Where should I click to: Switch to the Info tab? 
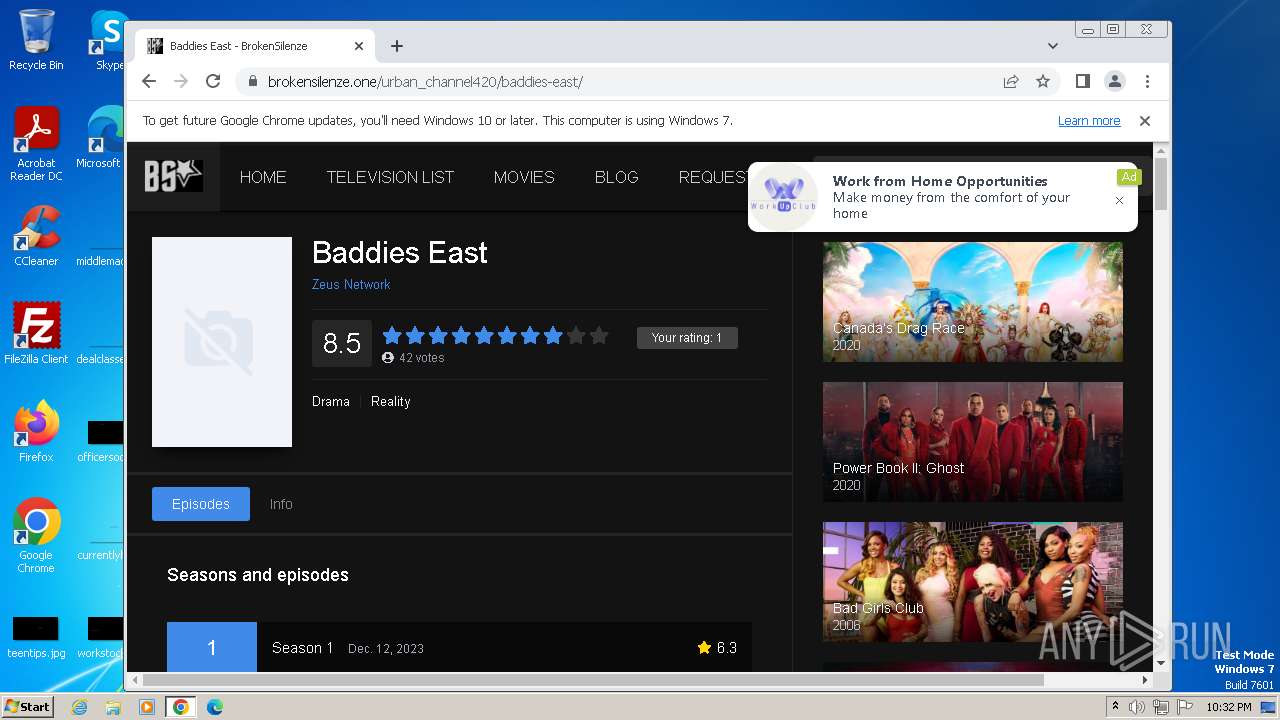281,504
